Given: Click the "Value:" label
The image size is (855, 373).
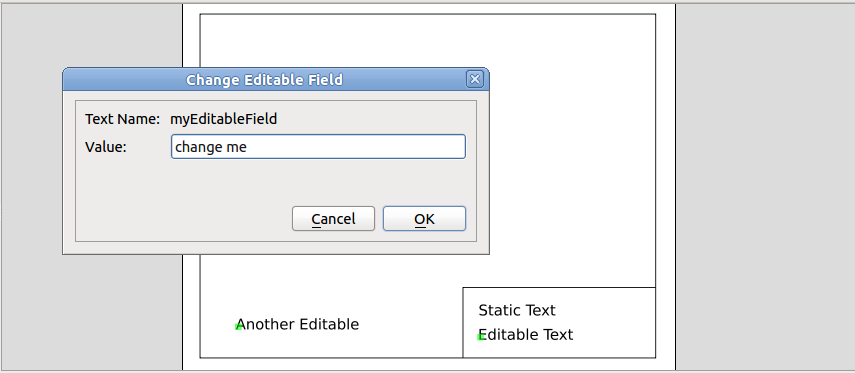Looking at the screenshot, I should (106, 147).
